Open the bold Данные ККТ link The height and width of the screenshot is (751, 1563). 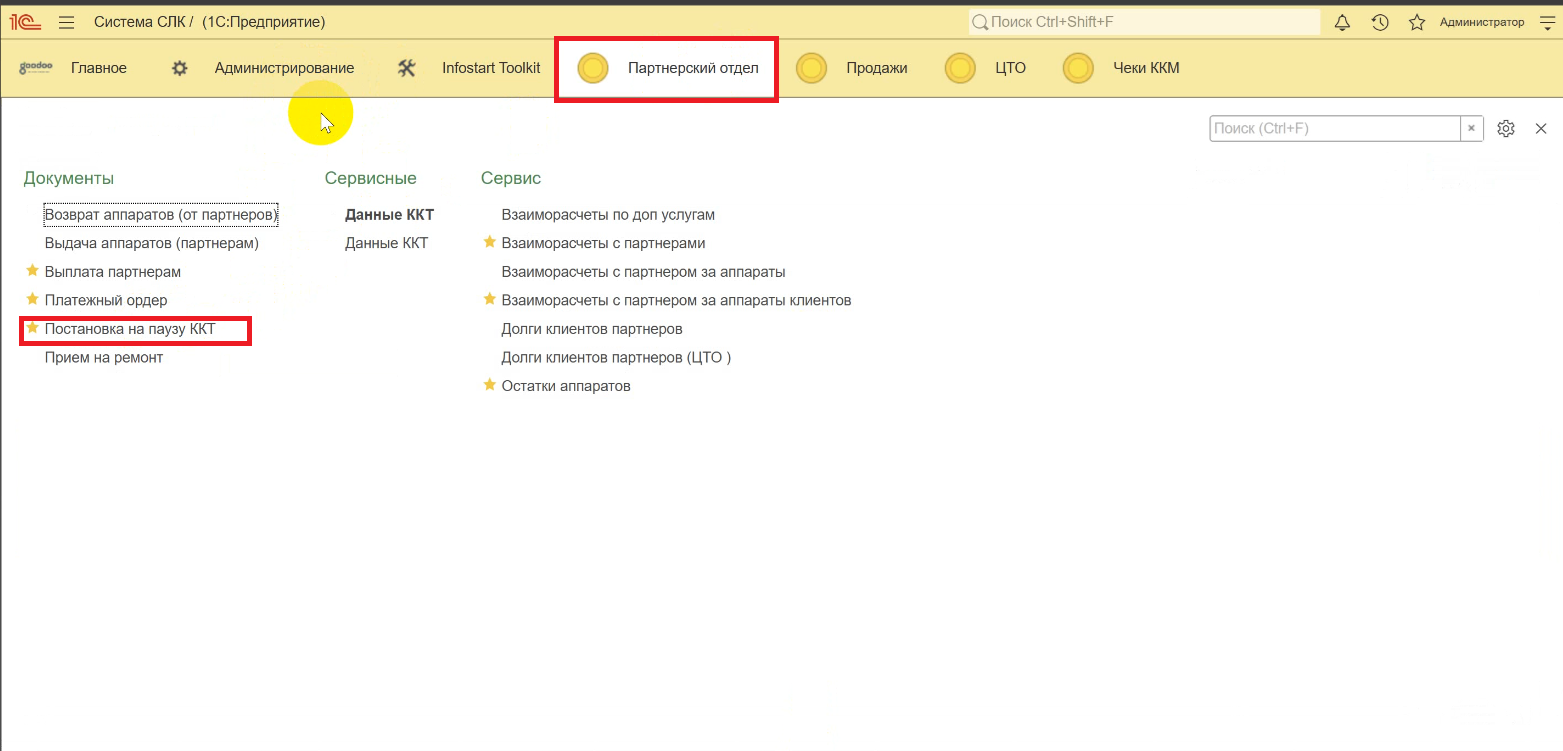coord(390,215)
